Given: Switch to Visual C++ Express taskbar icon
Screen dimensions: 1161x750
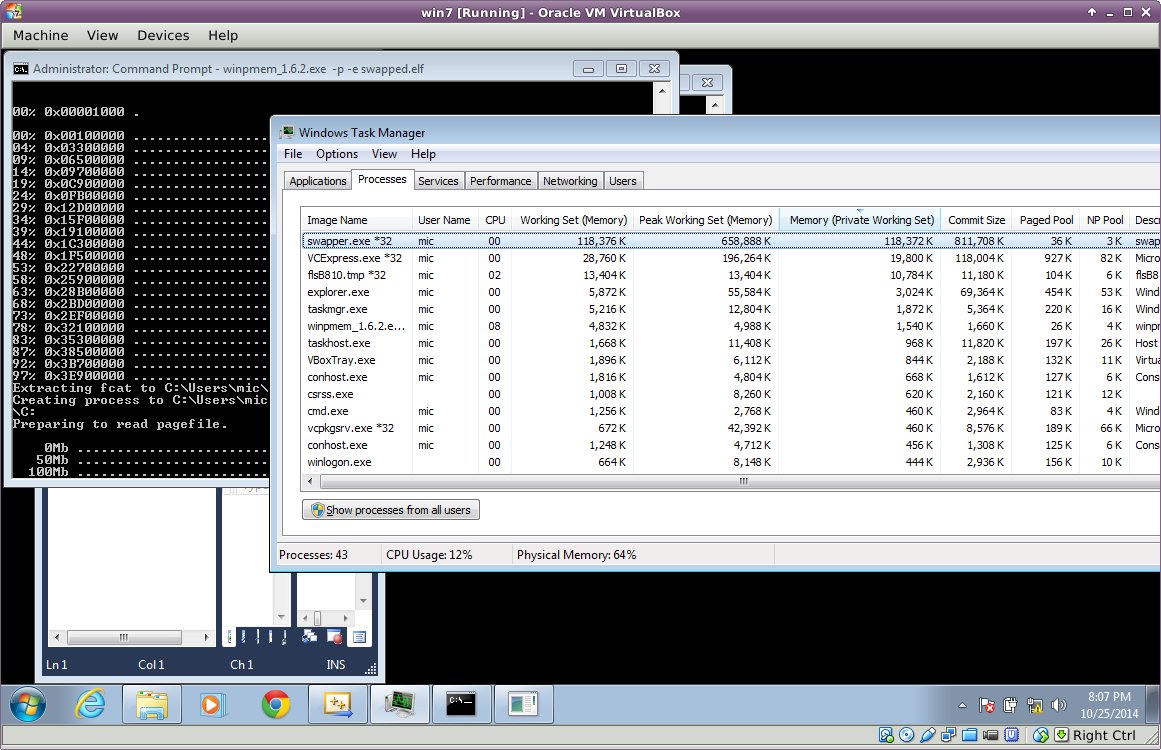Looking at the screenshot, I should point(338,704).
